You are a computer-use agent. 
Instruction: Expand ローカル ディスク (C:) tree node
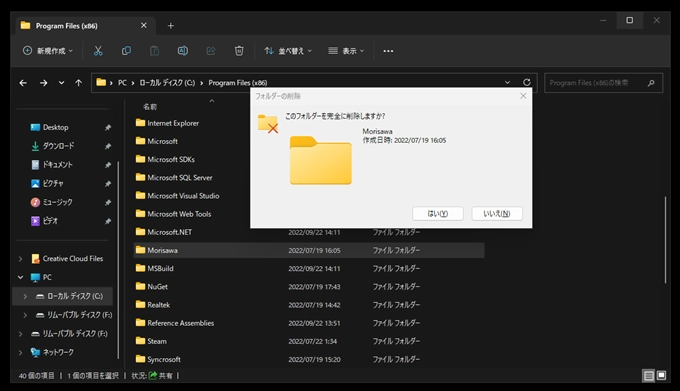pos(25,296)
